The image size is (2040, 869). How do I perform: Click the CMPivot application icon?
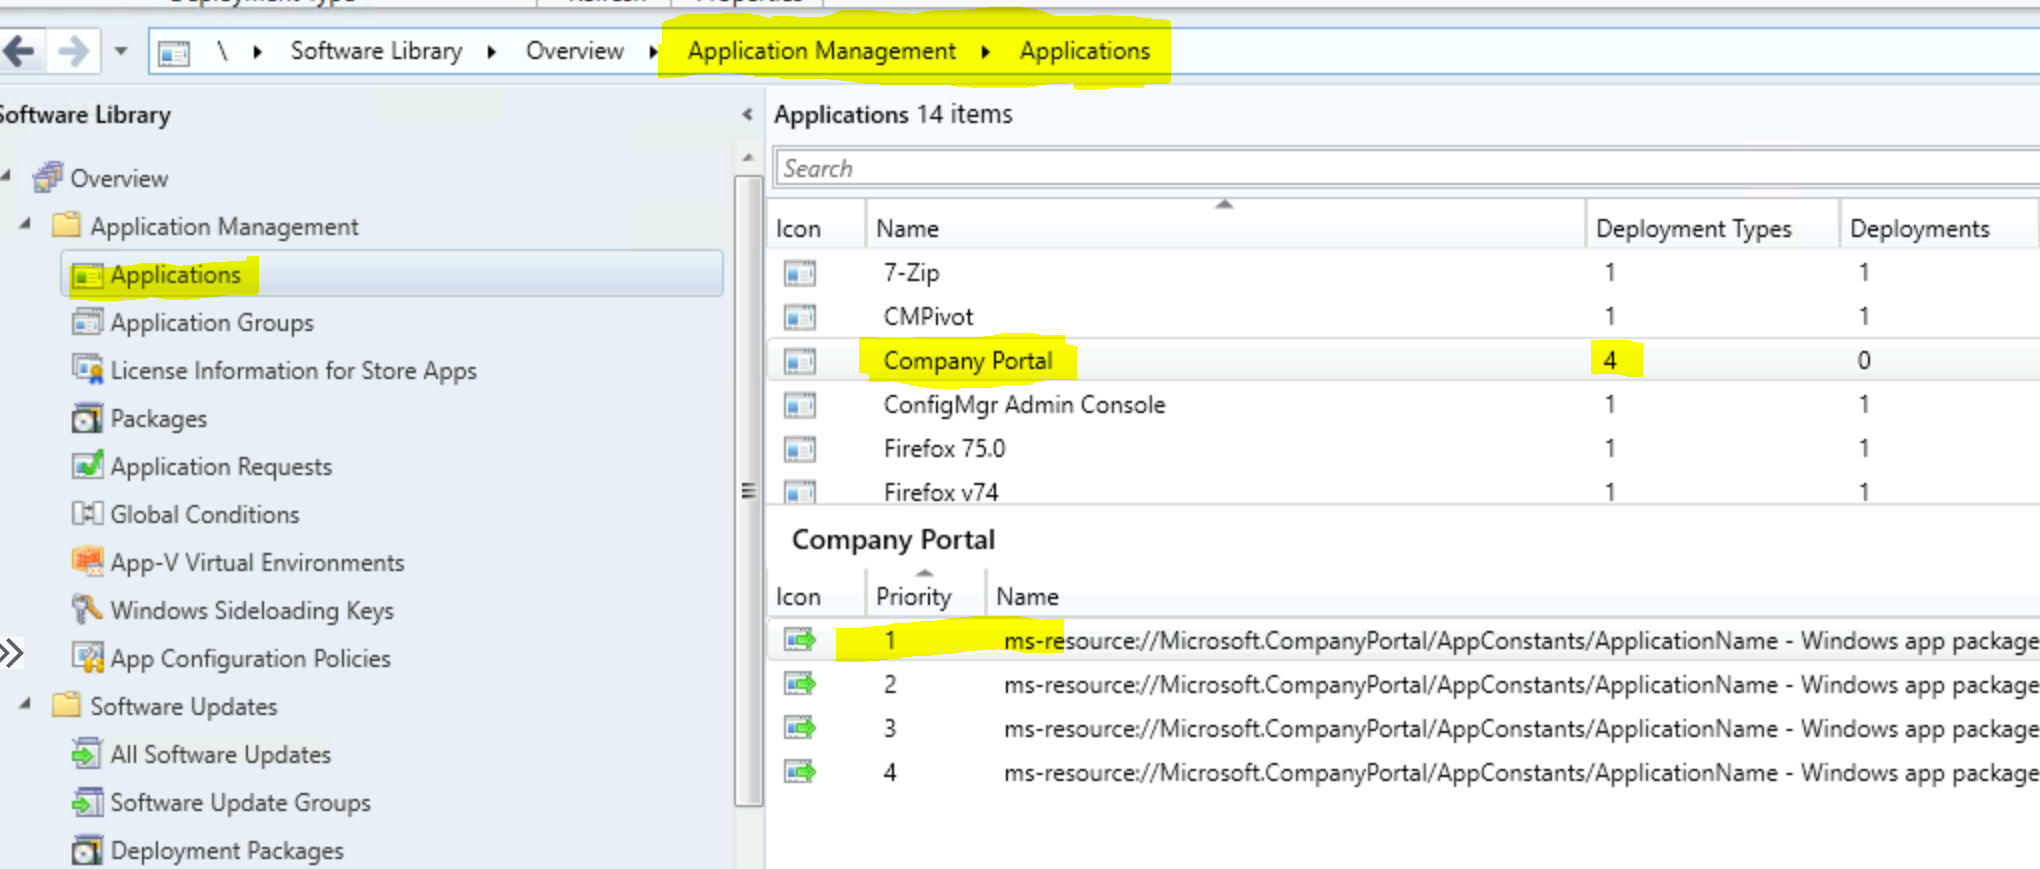[x=800, y=317]
